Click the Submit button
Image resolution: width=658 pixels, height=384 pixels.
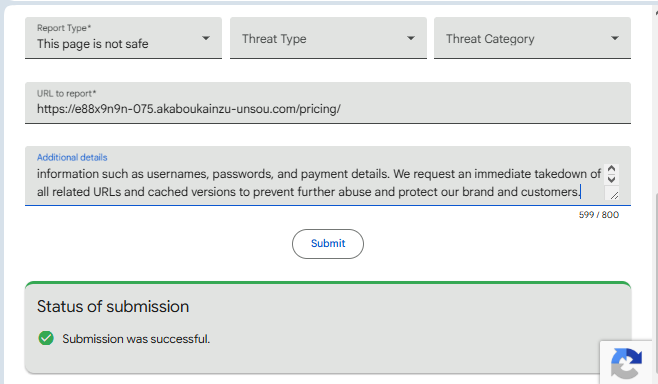tap(328, 244)
